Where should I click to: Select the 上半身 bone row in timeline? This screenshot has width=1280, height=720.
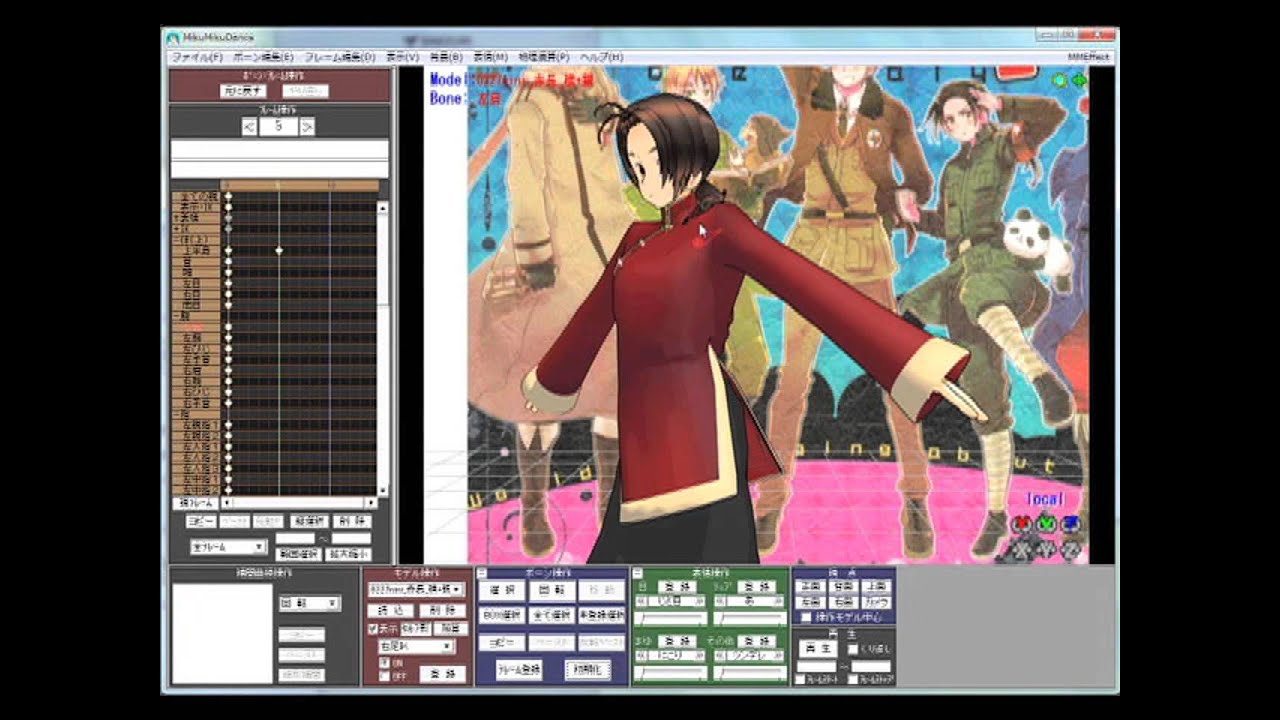[197, 250]
